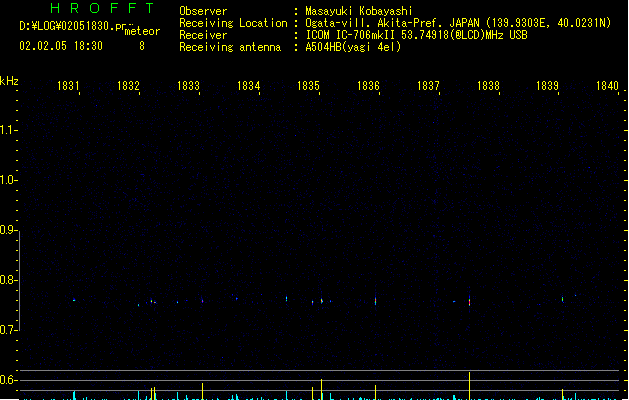Viewport: 629px width, 400px height.
Task: Click the 0.8 kHz frequency label
Action: click(x=8, y=280)
